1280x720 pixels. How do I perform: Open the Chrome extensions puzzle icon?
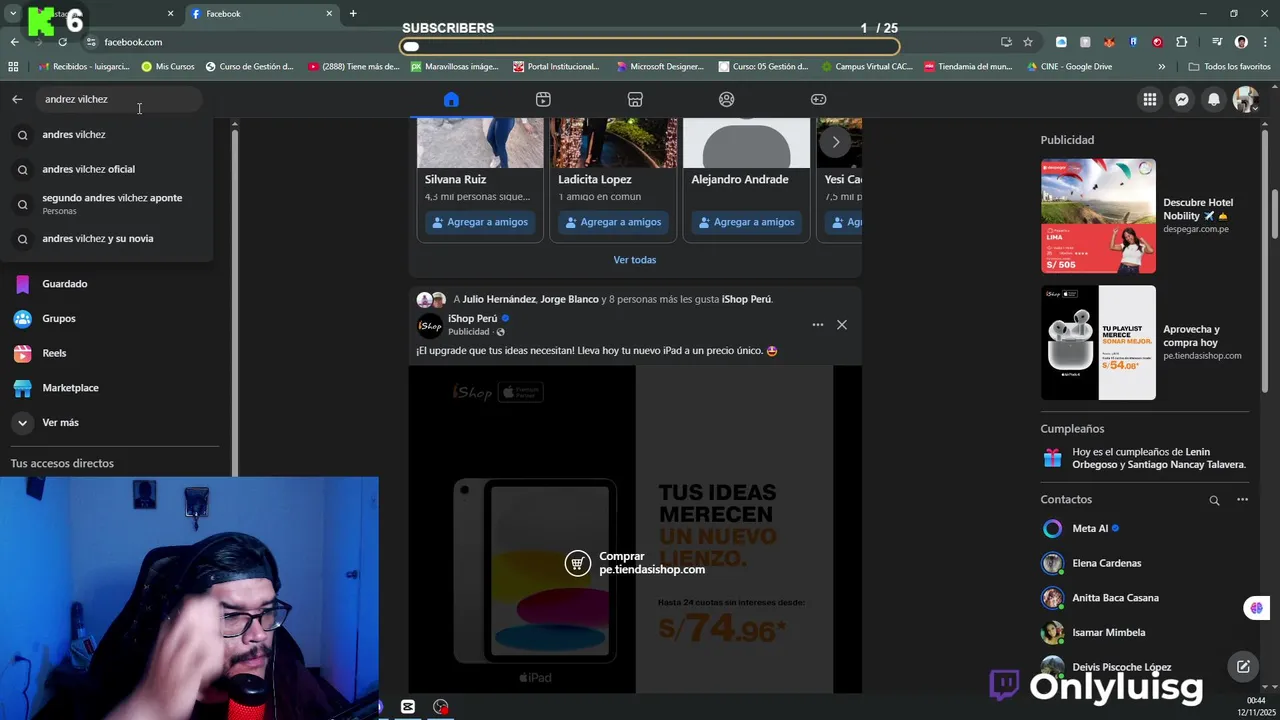pos(1182,42)
